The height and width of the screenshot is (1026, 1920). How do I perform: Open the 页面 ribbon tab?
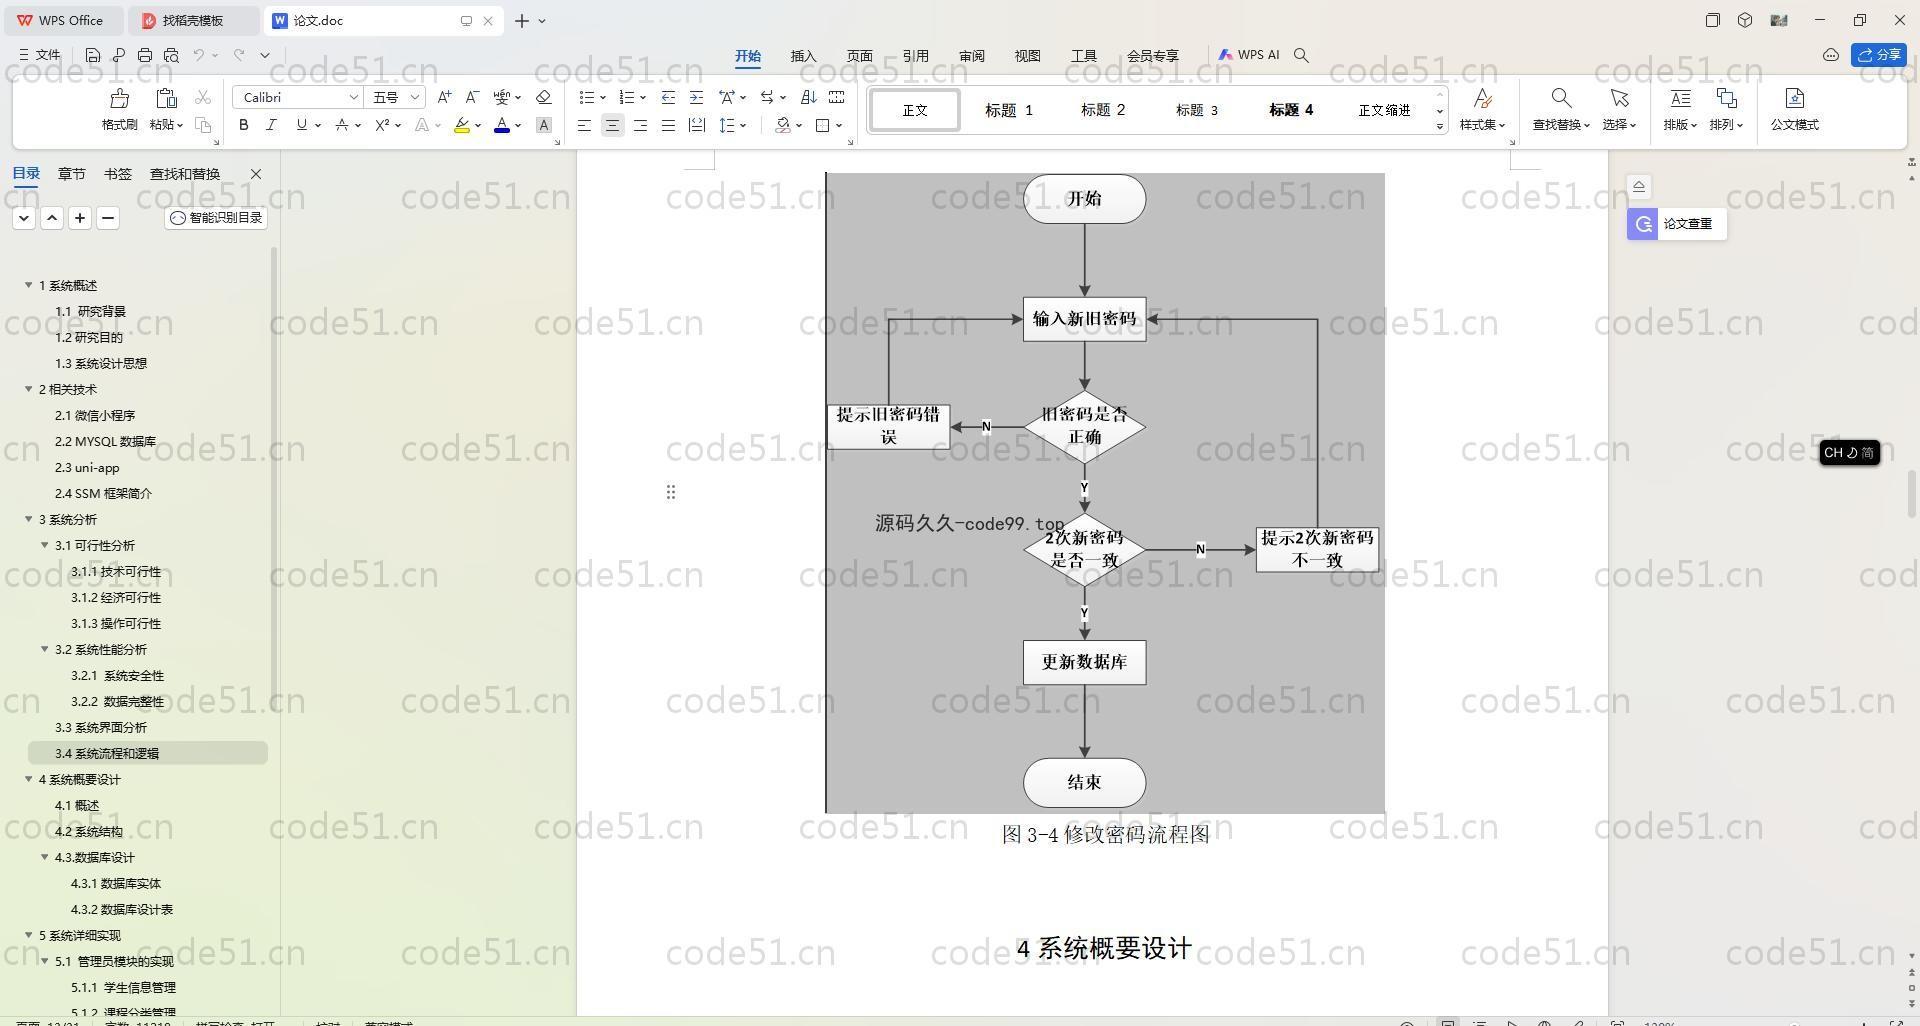point(859,56)
